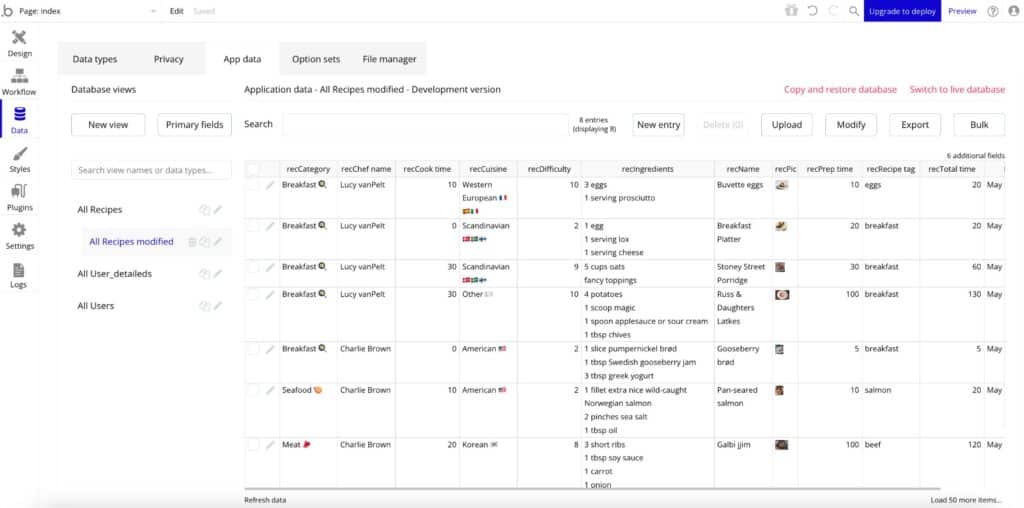
Task: Click the pencil icon next to All Users
Action: [218, 306]
